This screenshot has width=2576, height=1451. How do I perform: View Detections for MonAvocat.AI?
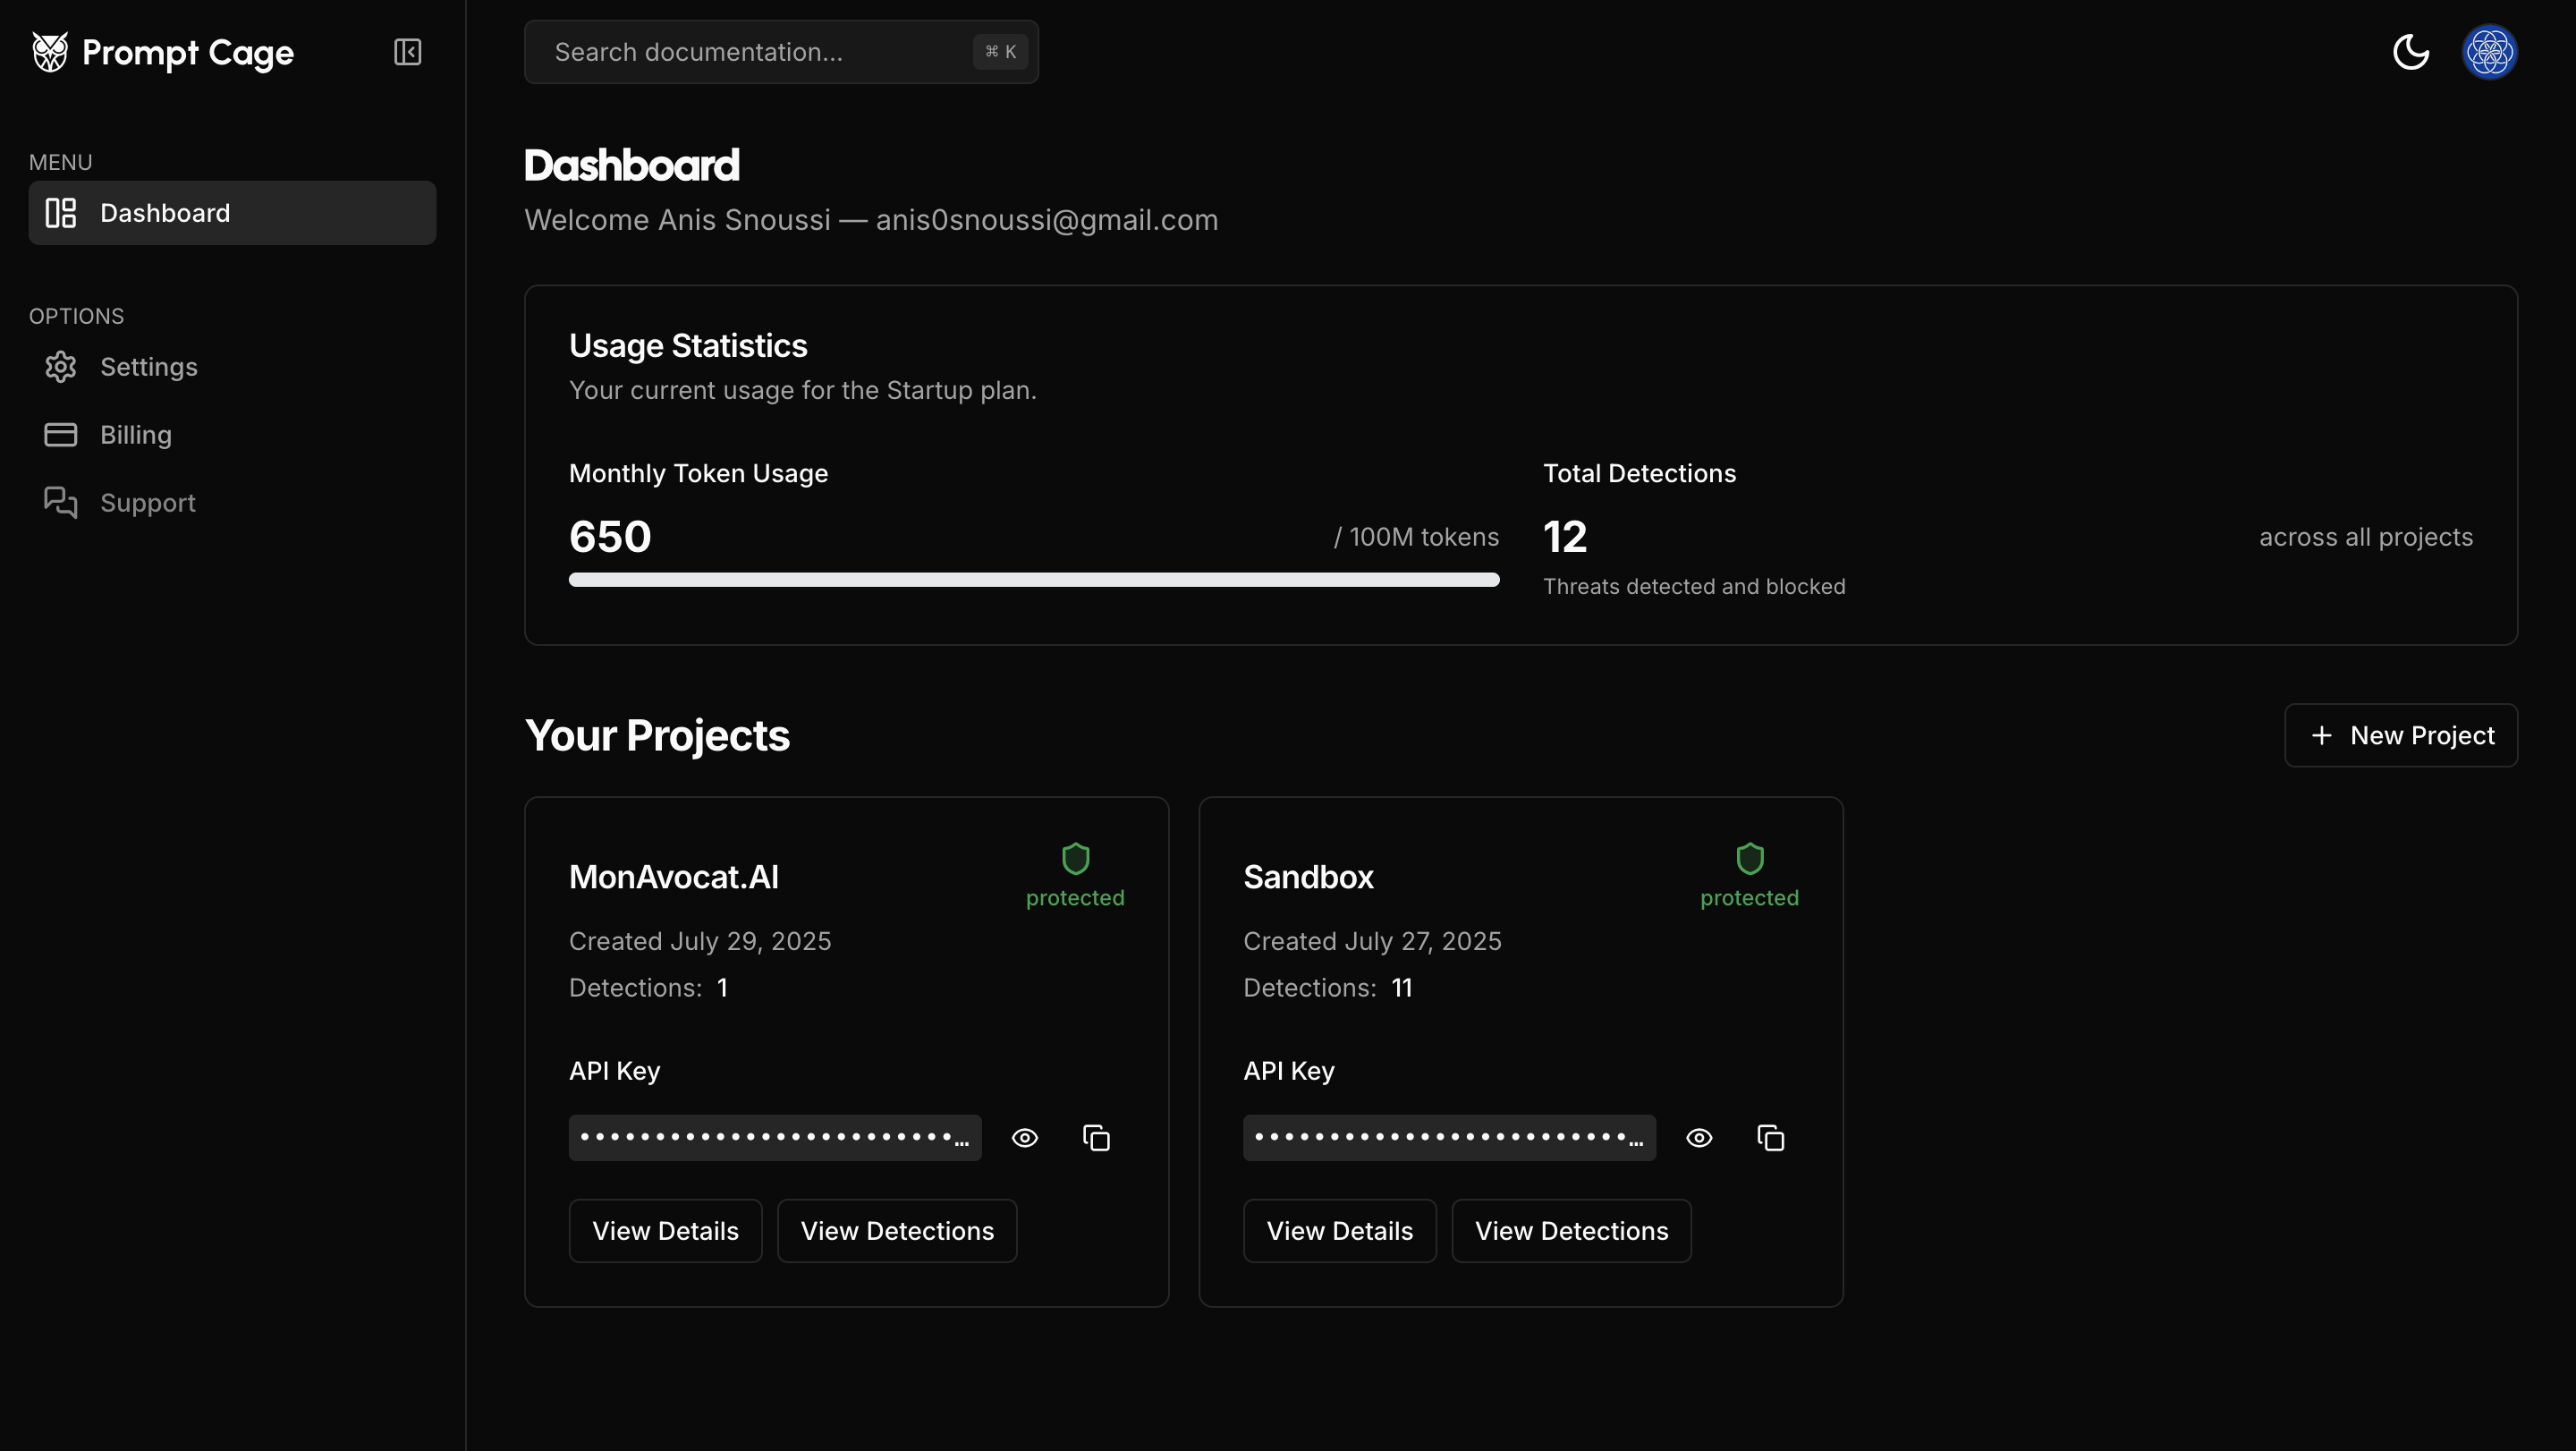[897, 1231]
